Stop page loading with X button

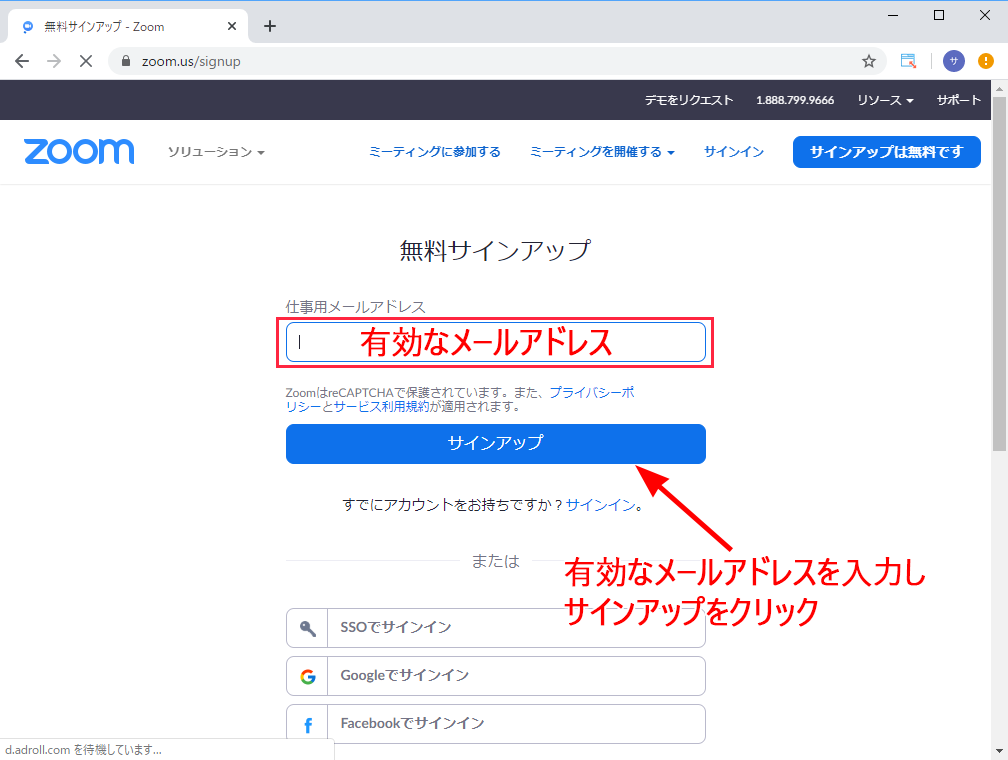coord(86,61)
